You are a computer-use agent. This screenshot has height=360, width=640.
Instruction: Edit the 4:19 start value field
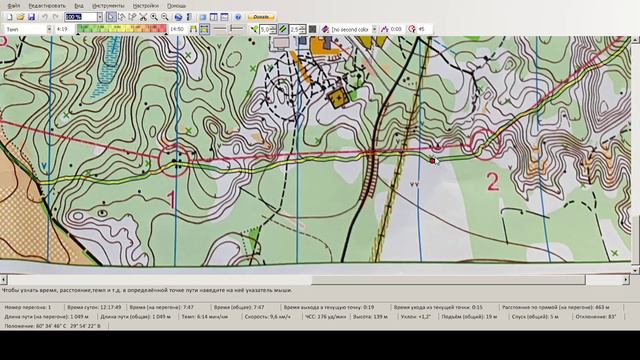pos(63,29)
